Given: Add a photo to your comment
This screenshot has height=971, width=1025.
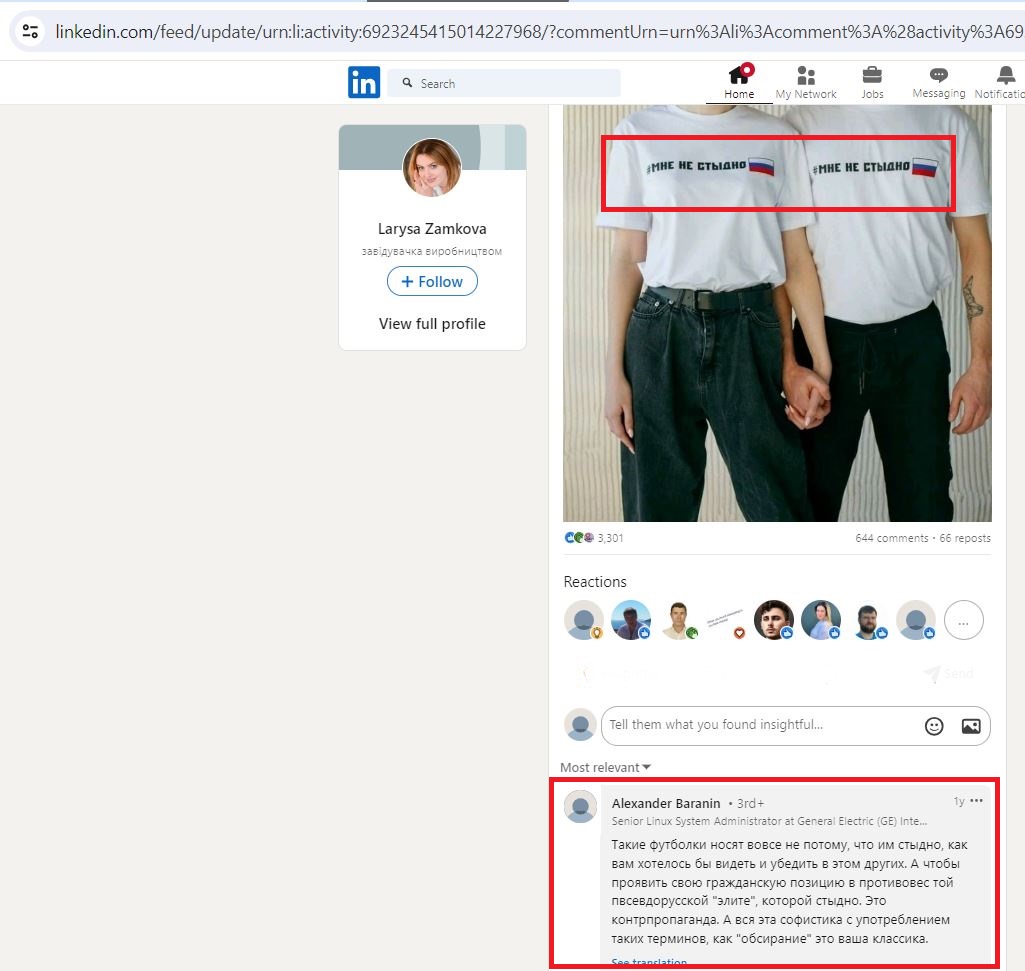Looking at the screenshot, I should coord(971,726).
